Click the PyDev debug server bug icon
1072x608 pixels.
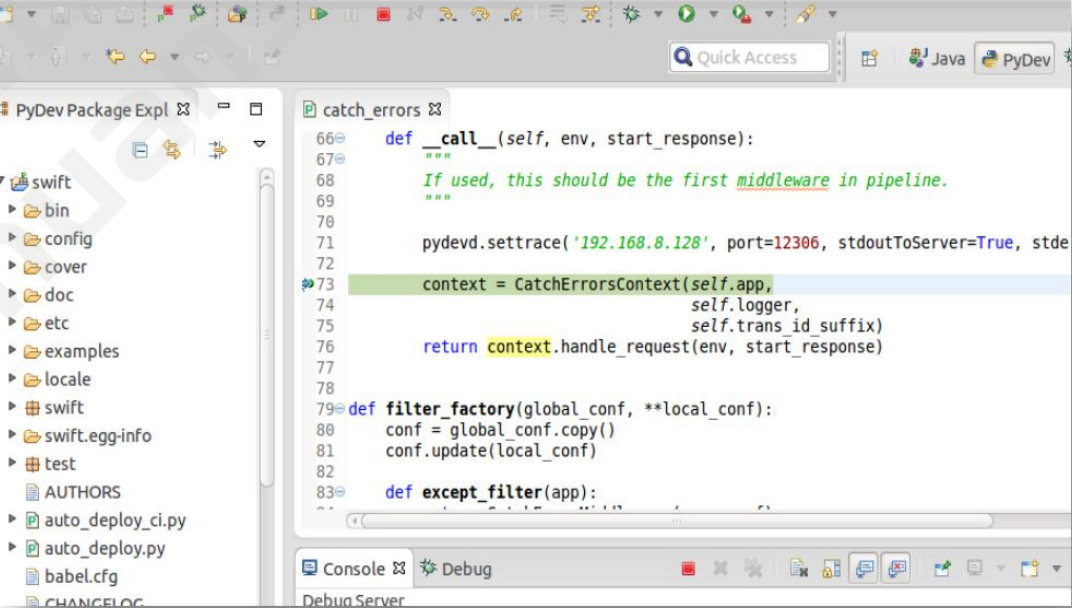198,13
